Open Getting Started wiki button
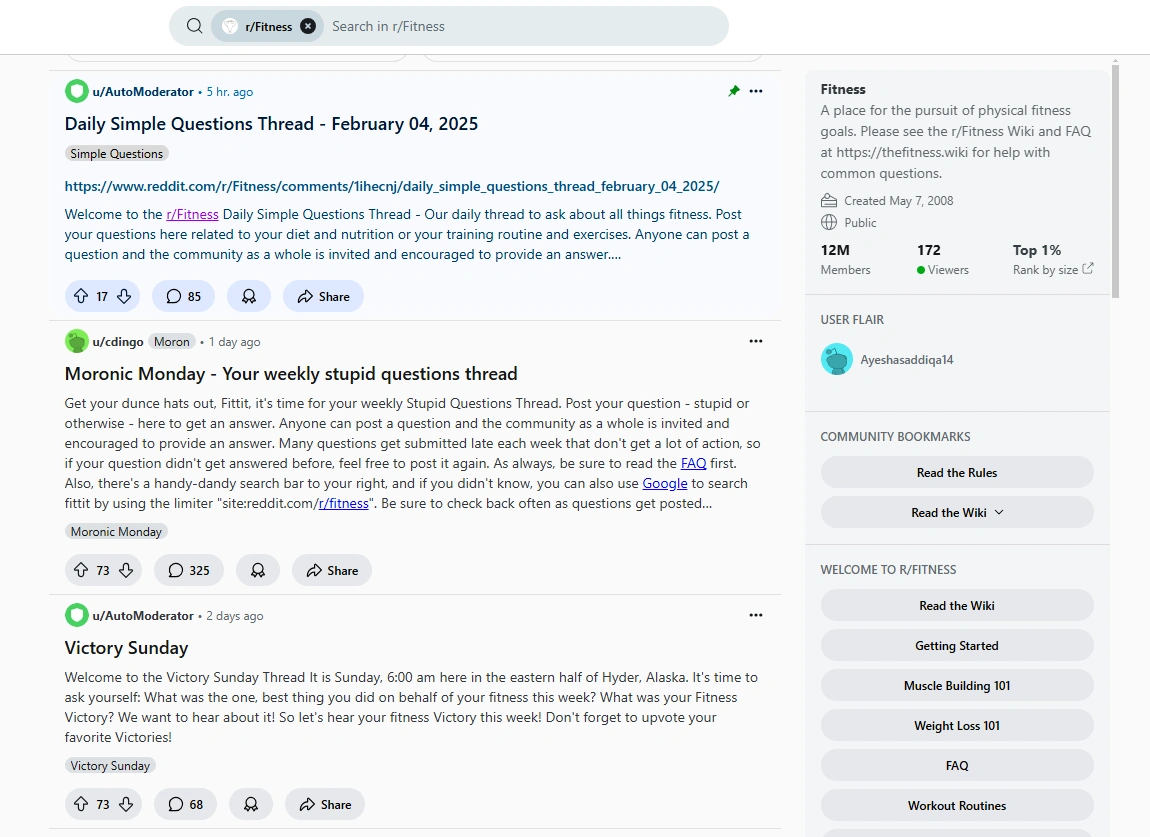 (957, 646)
